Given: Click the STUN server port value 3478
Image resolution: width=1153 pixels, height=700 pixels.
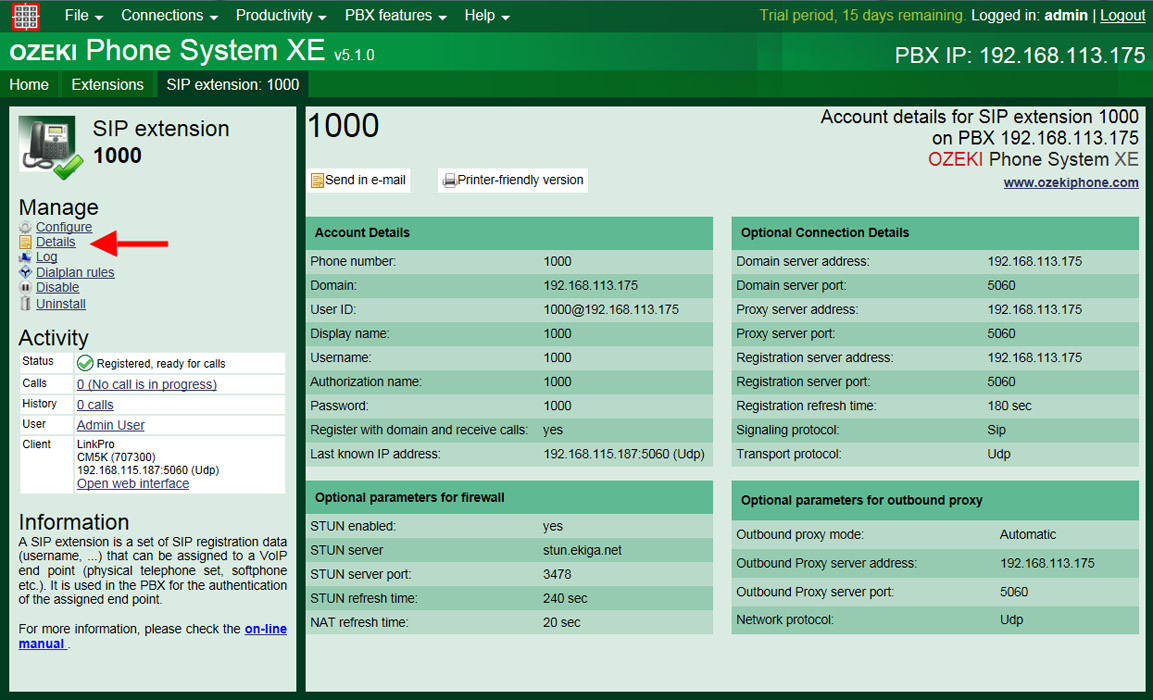Looking at the screenshot, I should tap(557, 574).
